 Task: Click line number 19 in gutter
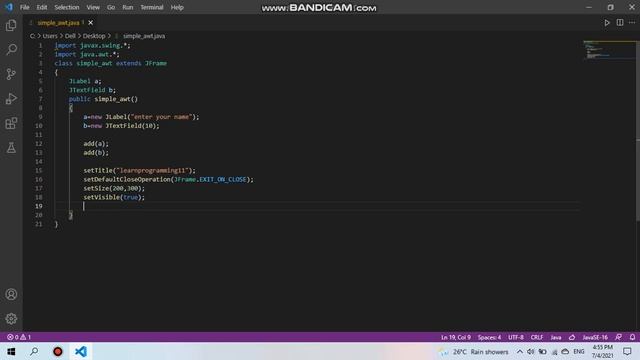(38, 206)
